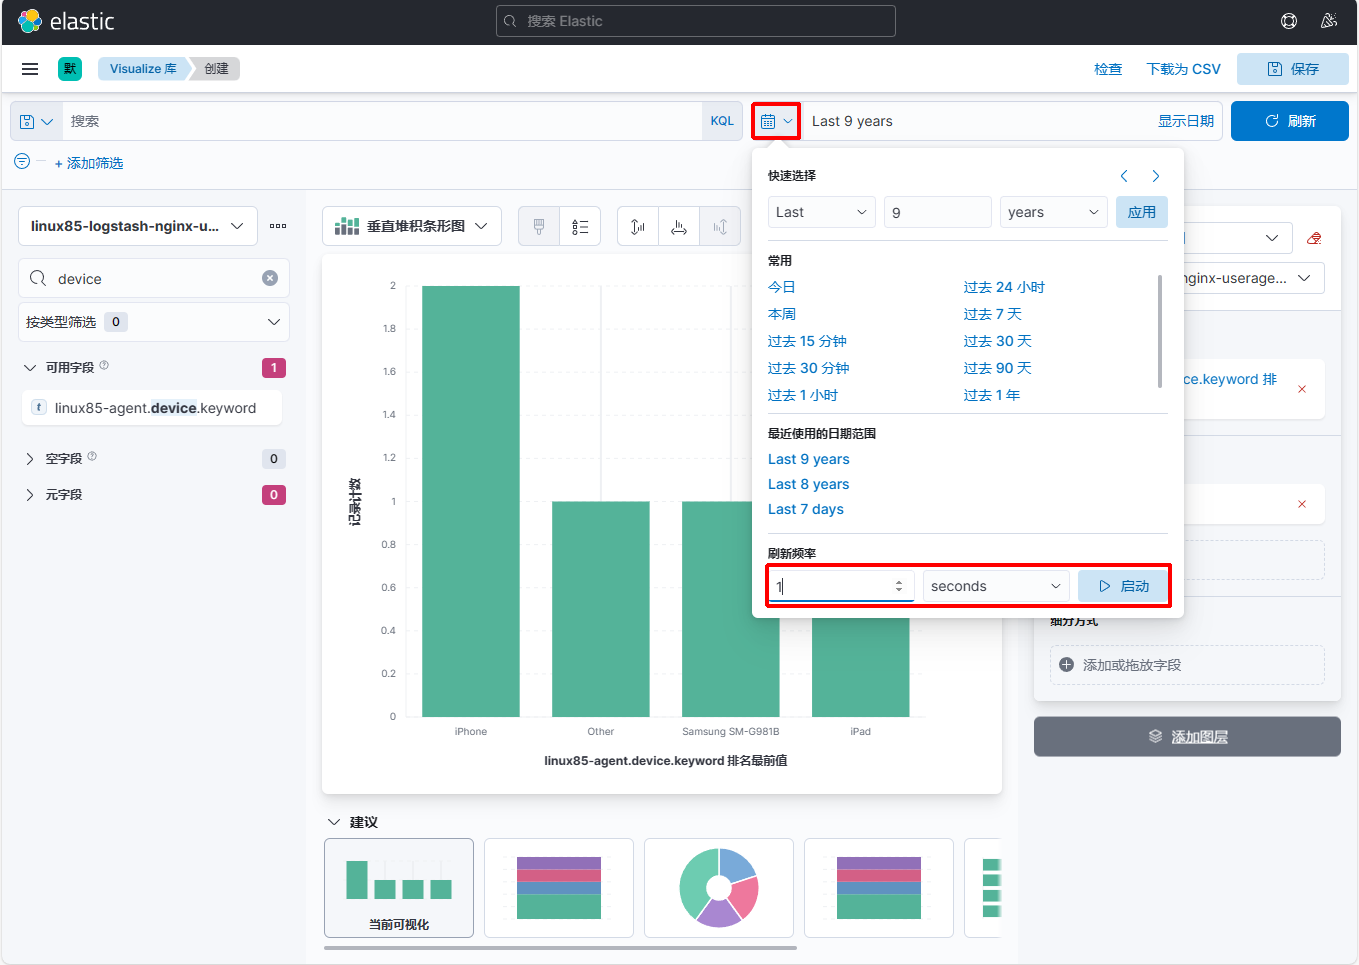The width and height of the screenshot is (1359, 965).
Task: Open the left axis settings icon
Action: click(637, 226)
